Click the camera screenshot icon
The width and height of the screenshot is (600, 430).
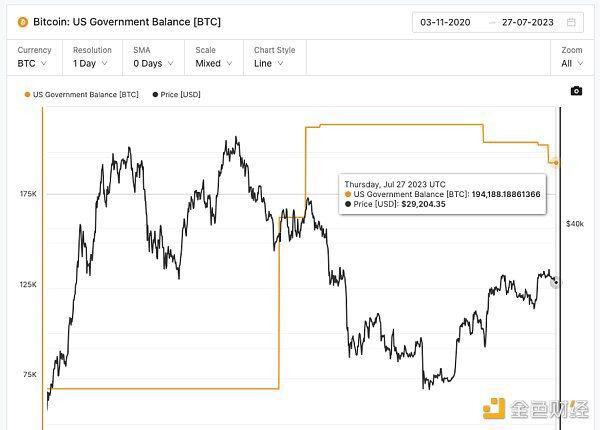coord(576,91)
